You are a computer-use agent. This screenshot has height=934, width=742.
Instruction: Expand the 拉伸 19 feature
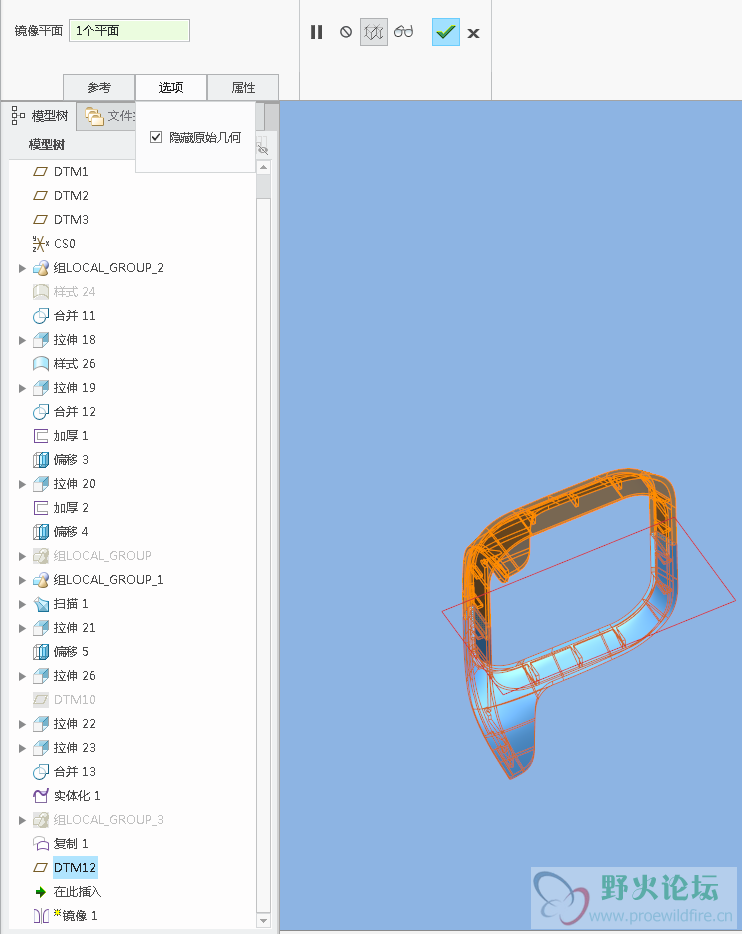coord(22,388)
